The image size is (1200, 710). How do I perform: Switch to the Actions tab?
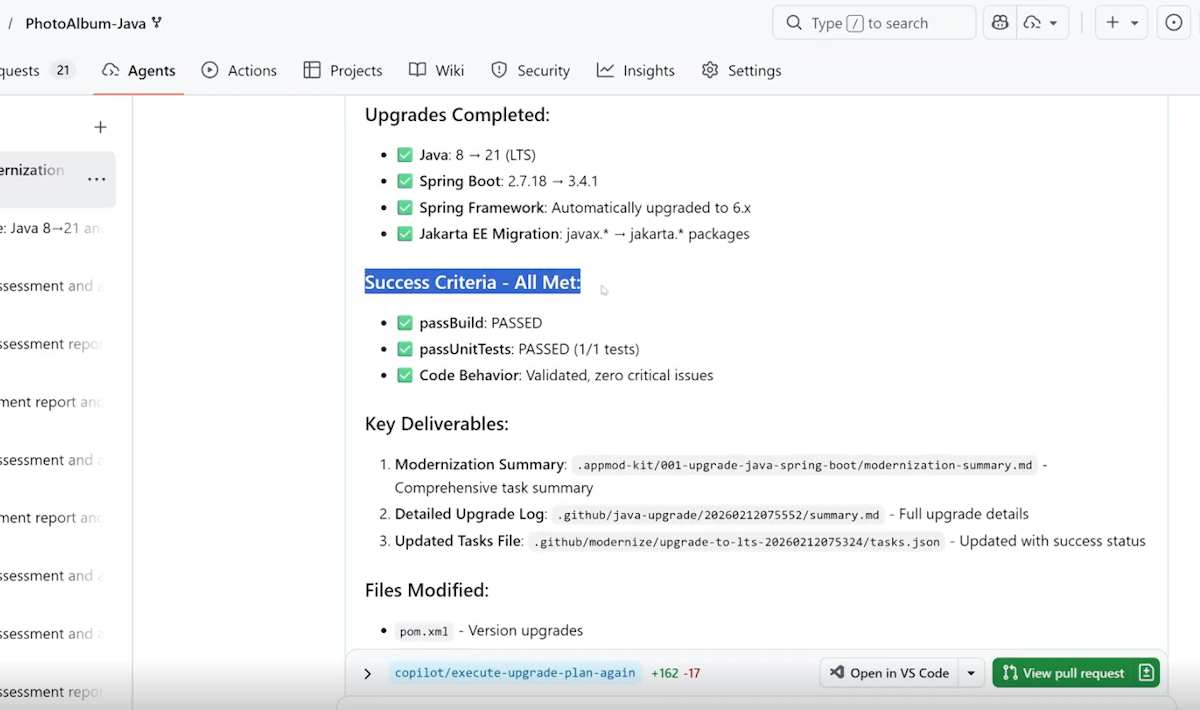point(239,70)
